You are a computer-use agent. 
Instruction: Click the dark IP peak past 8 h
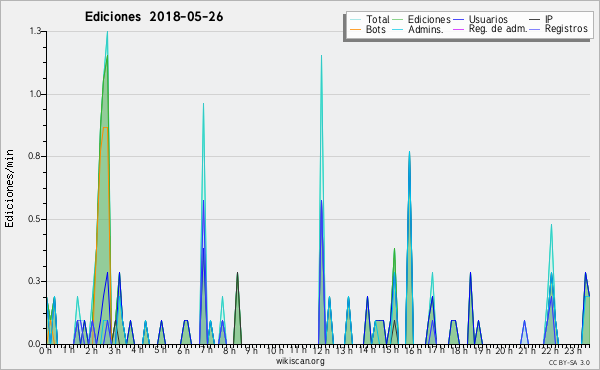[238, 273]
